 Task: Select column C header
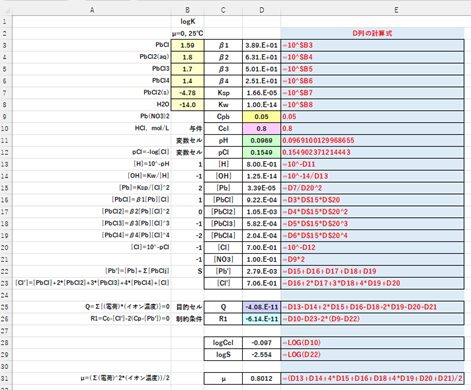[x=223, y=10]
